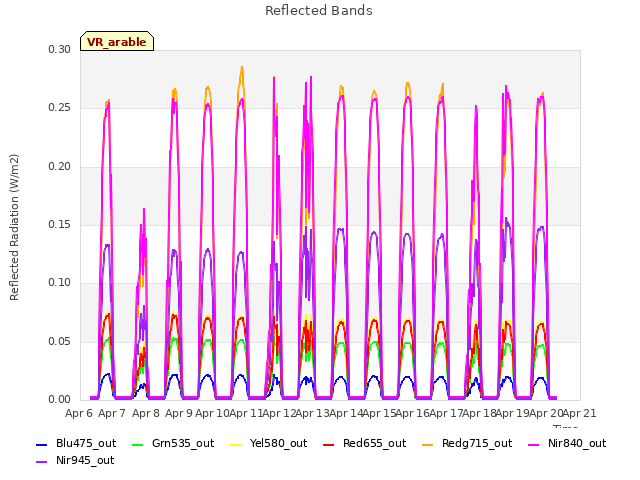Click the Blu475_out legend color marker
This screenshot has width=640, height=480.
41,444
